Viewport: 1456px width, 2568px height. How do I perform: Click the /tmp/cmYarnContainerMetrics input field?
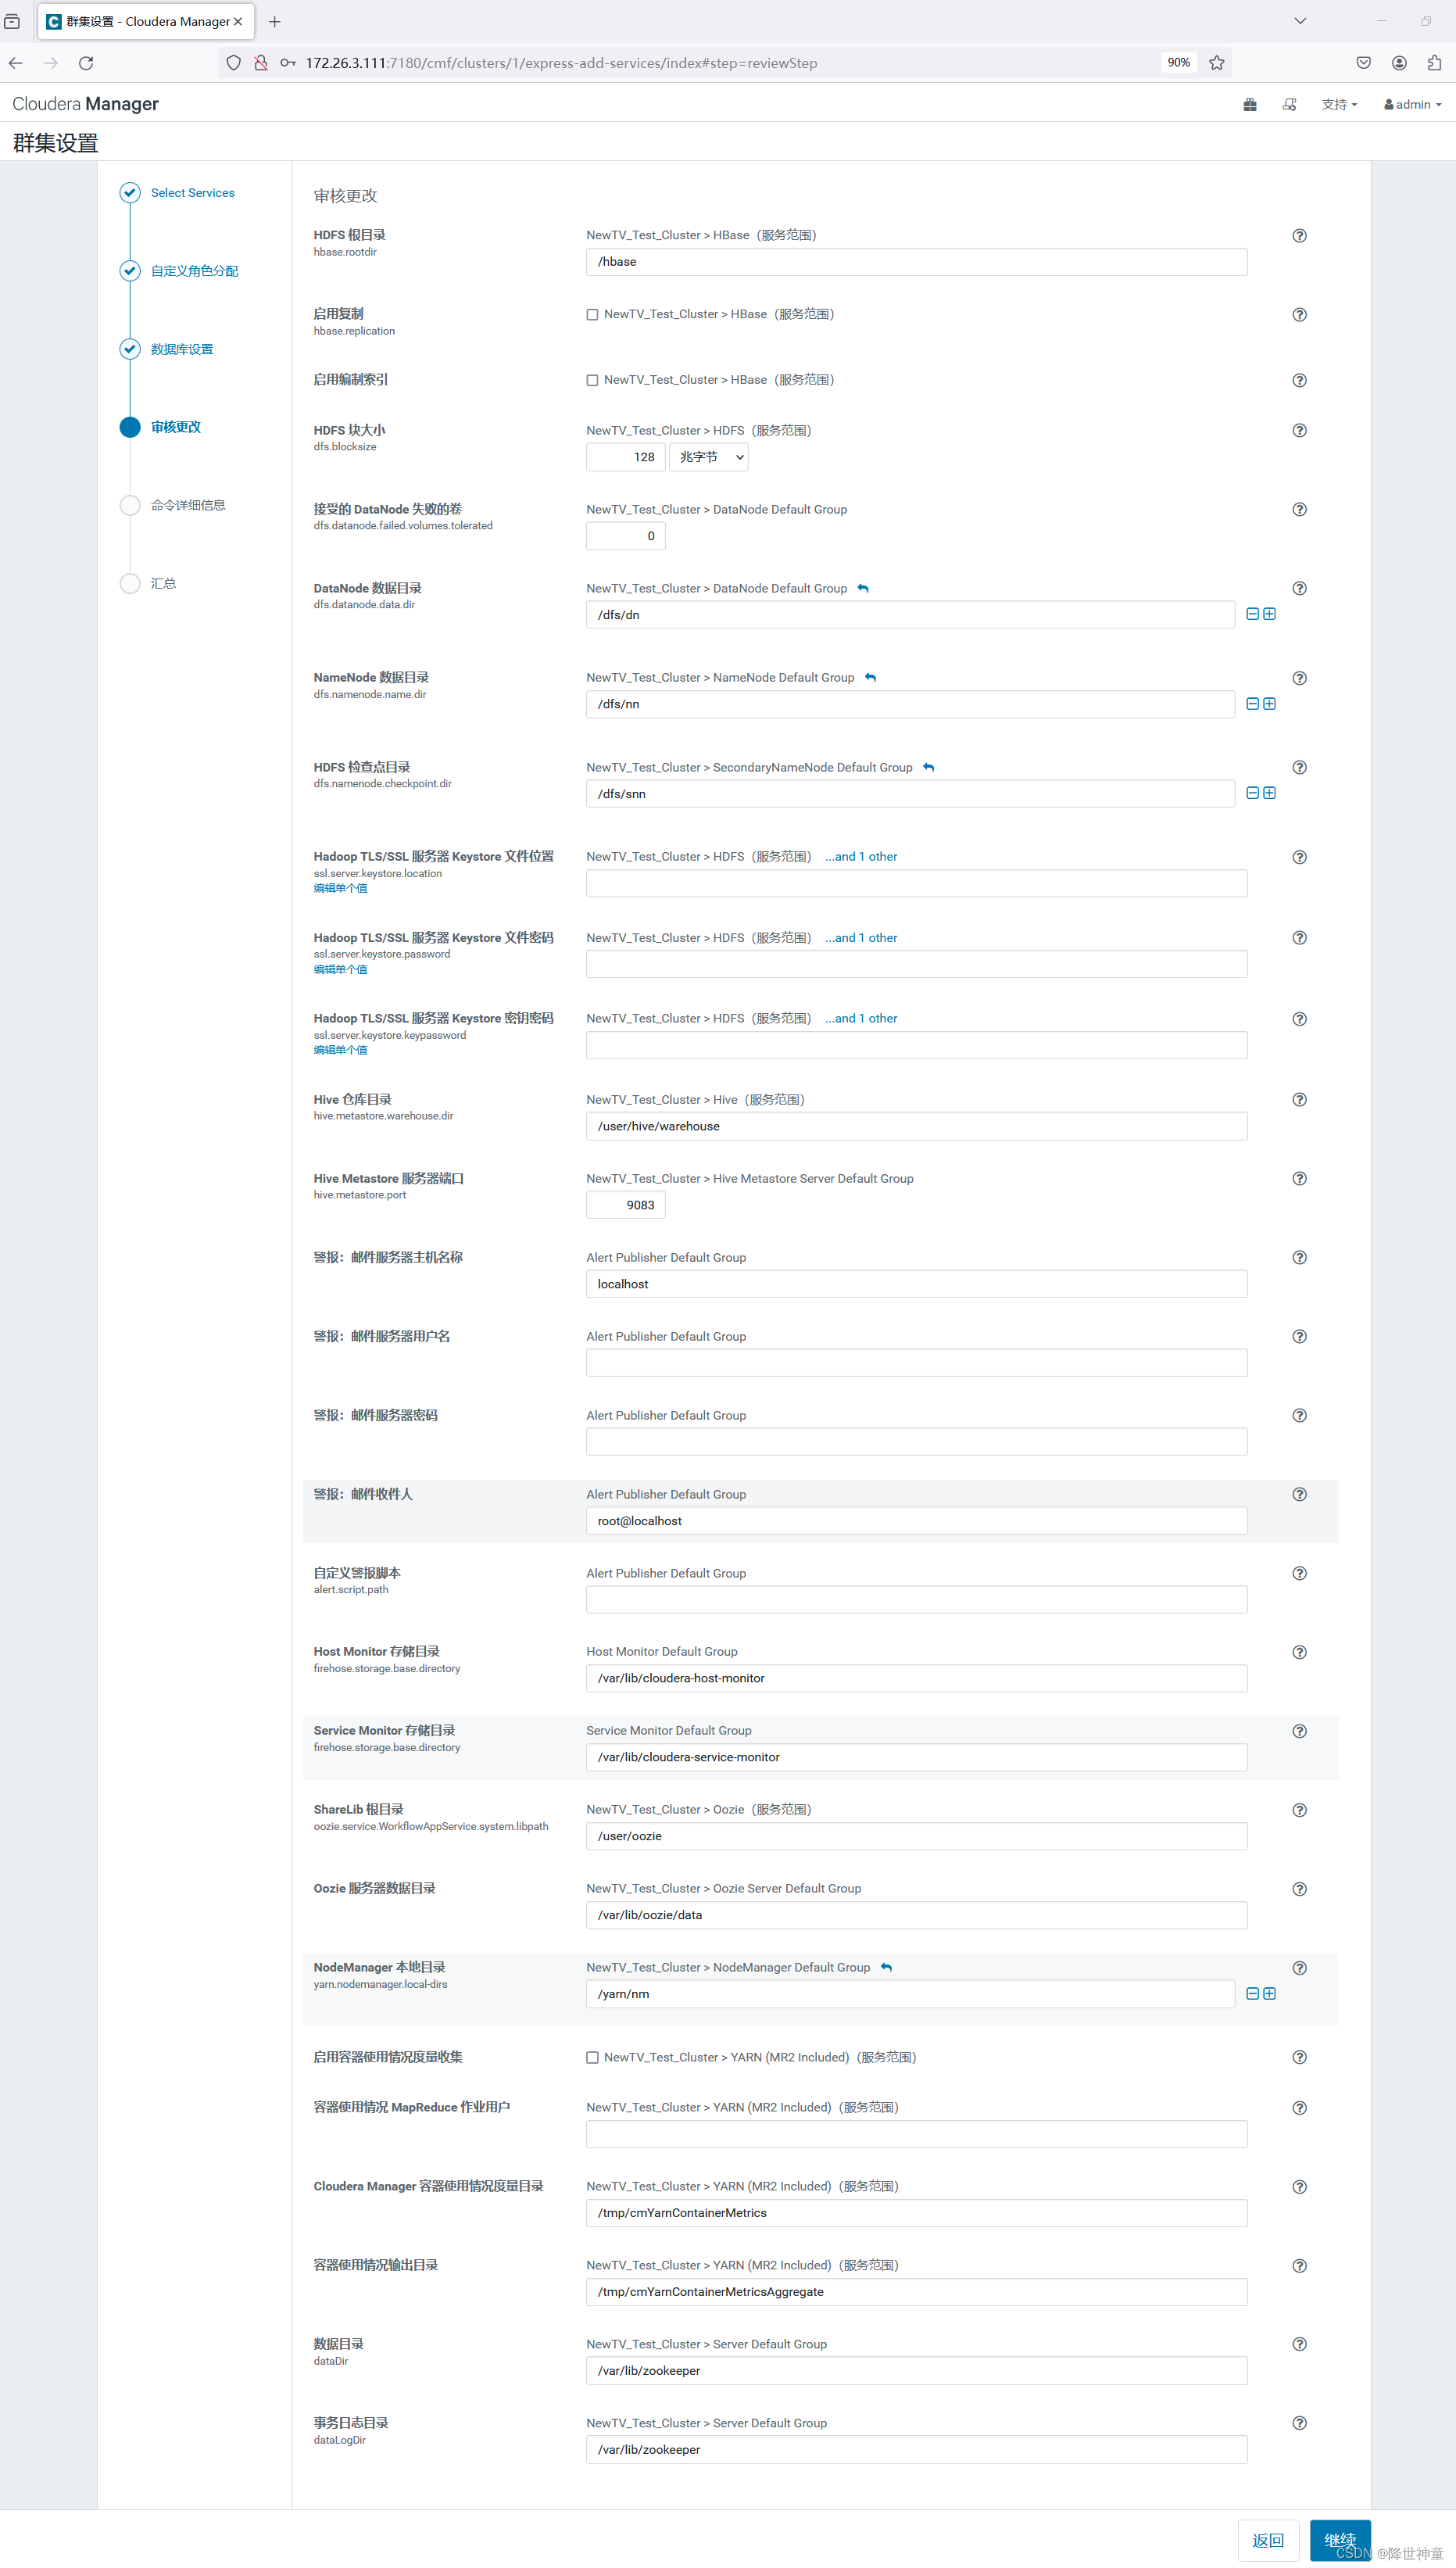(x=916, y=2213)
